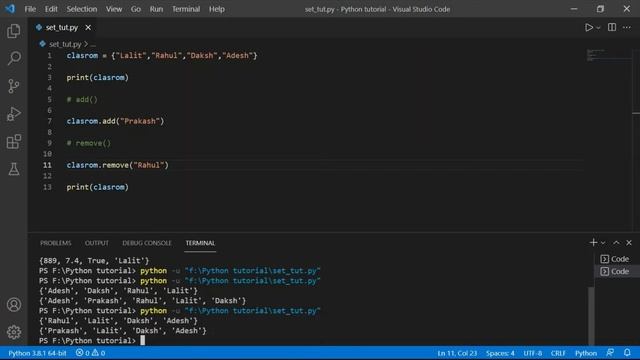Open the Explorer view in activity bar
Image resolution: width=640 pixels, height=360 pixels.
(13, 31)
